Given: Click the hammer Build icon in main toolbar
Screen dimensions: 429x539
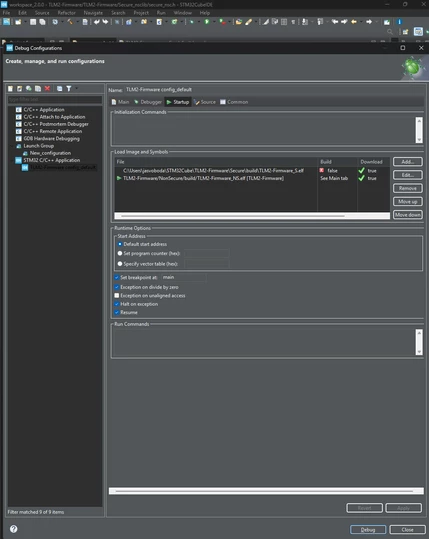Looking at the screenshot, I should click(70, 22).
